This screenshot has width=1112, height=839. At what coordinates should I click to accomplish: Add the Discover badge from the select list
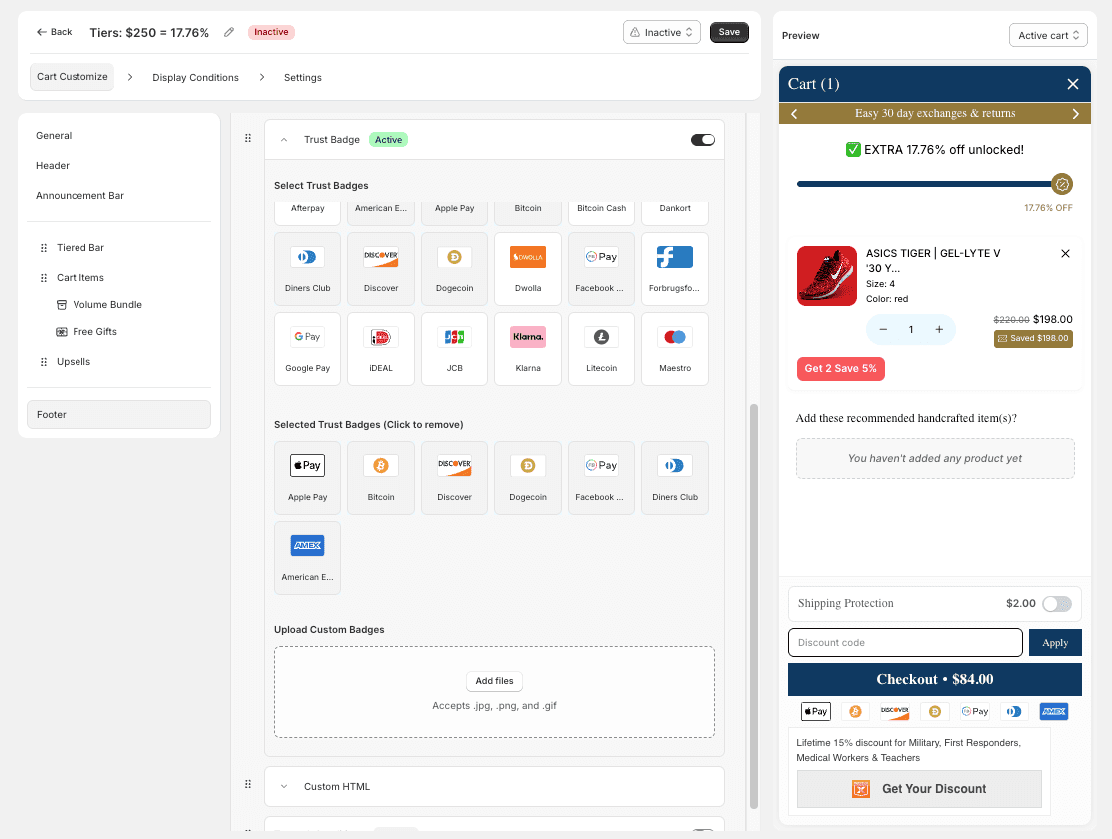click(381, 269)
